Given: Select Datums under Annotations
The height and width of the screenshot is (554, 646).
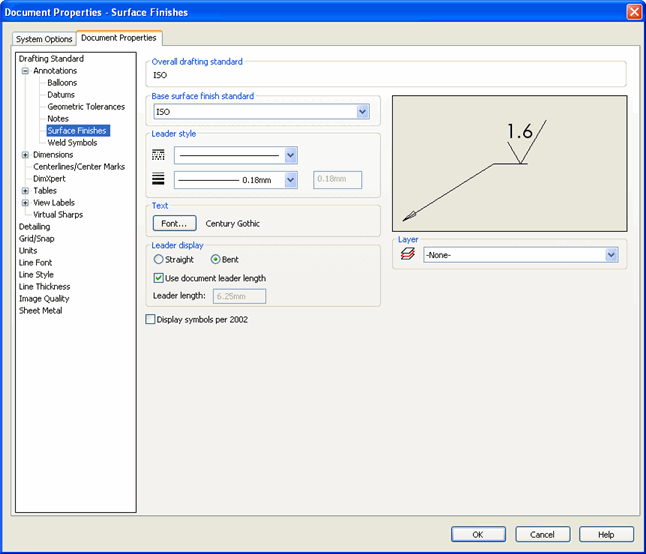Looking at the screenshot, I should click(x=61, y=94).
